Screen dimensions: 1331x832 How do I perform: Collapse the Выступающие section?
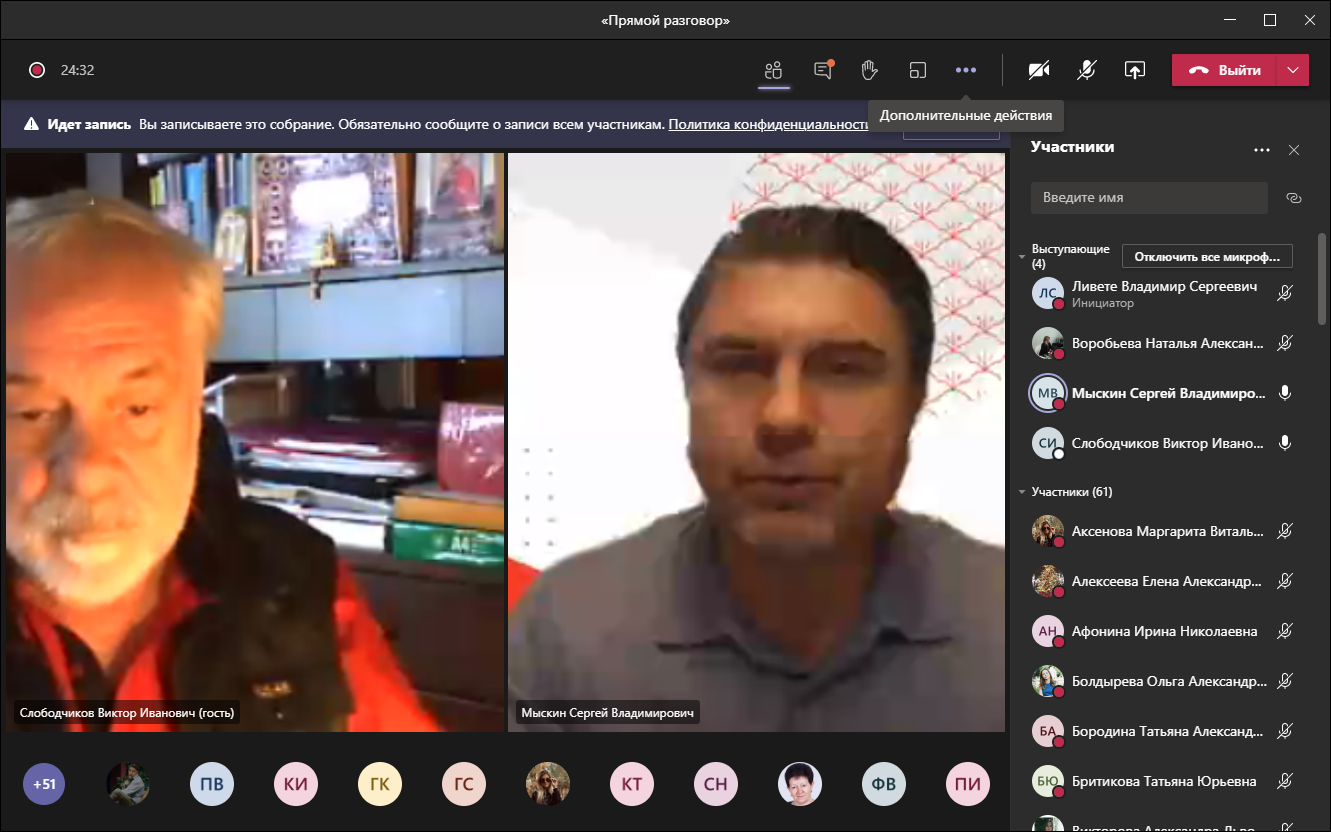(1021, 257)
